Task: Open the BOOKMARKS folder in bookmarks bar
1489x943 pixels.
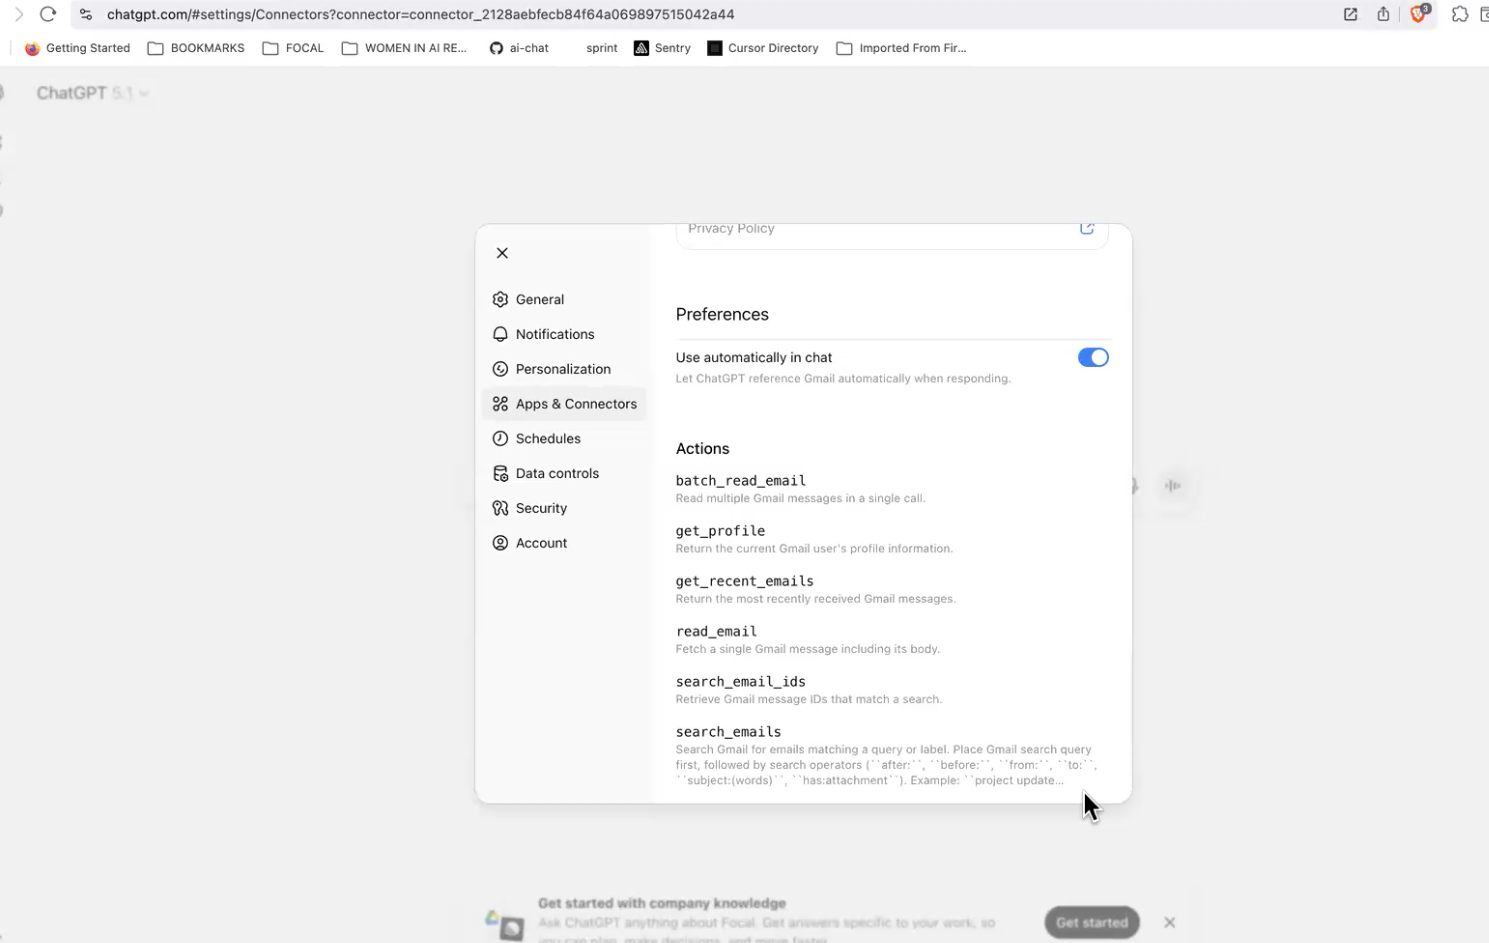Action: pyautogui.click(x=196, y=48)
